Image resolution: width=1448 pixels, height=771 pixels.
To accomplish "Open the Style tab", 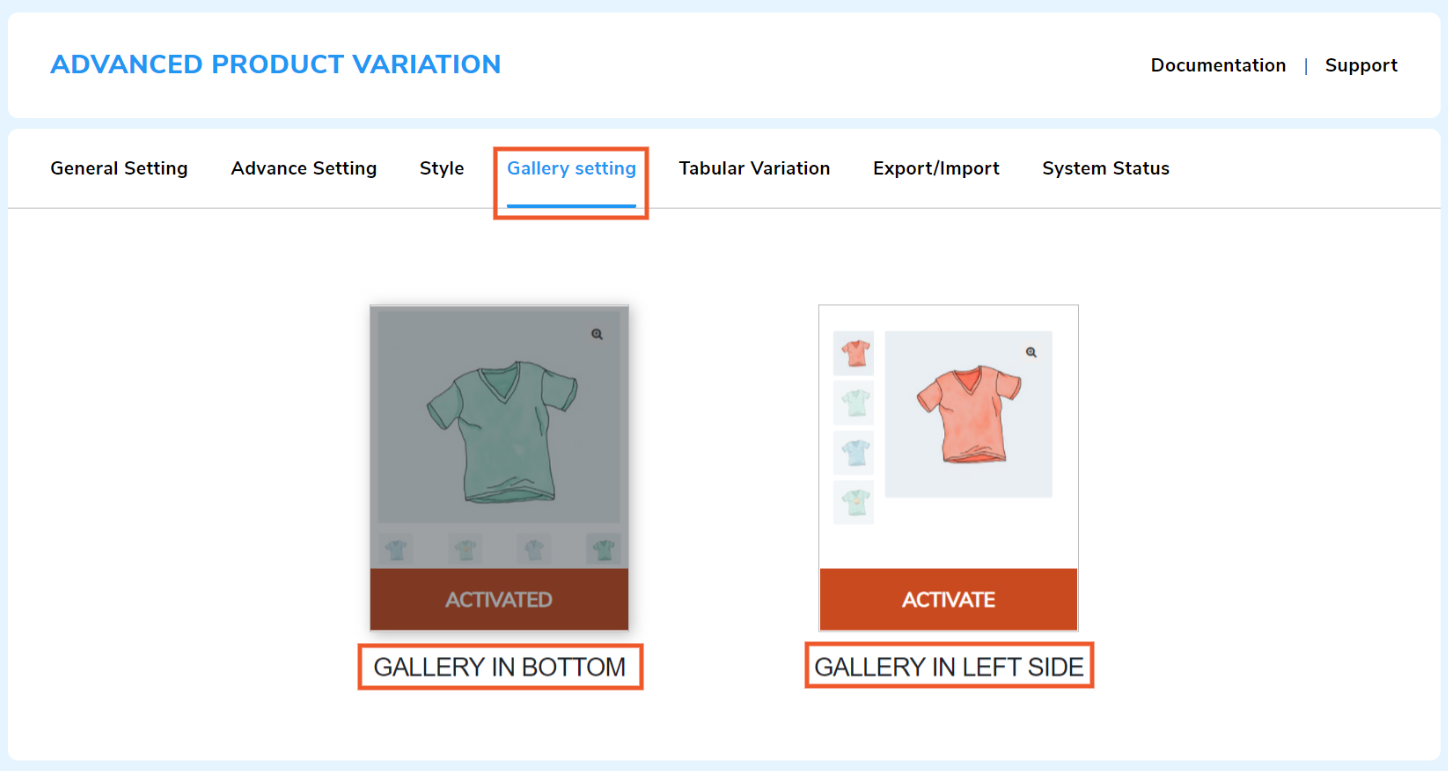I will [x=442, y=168].
